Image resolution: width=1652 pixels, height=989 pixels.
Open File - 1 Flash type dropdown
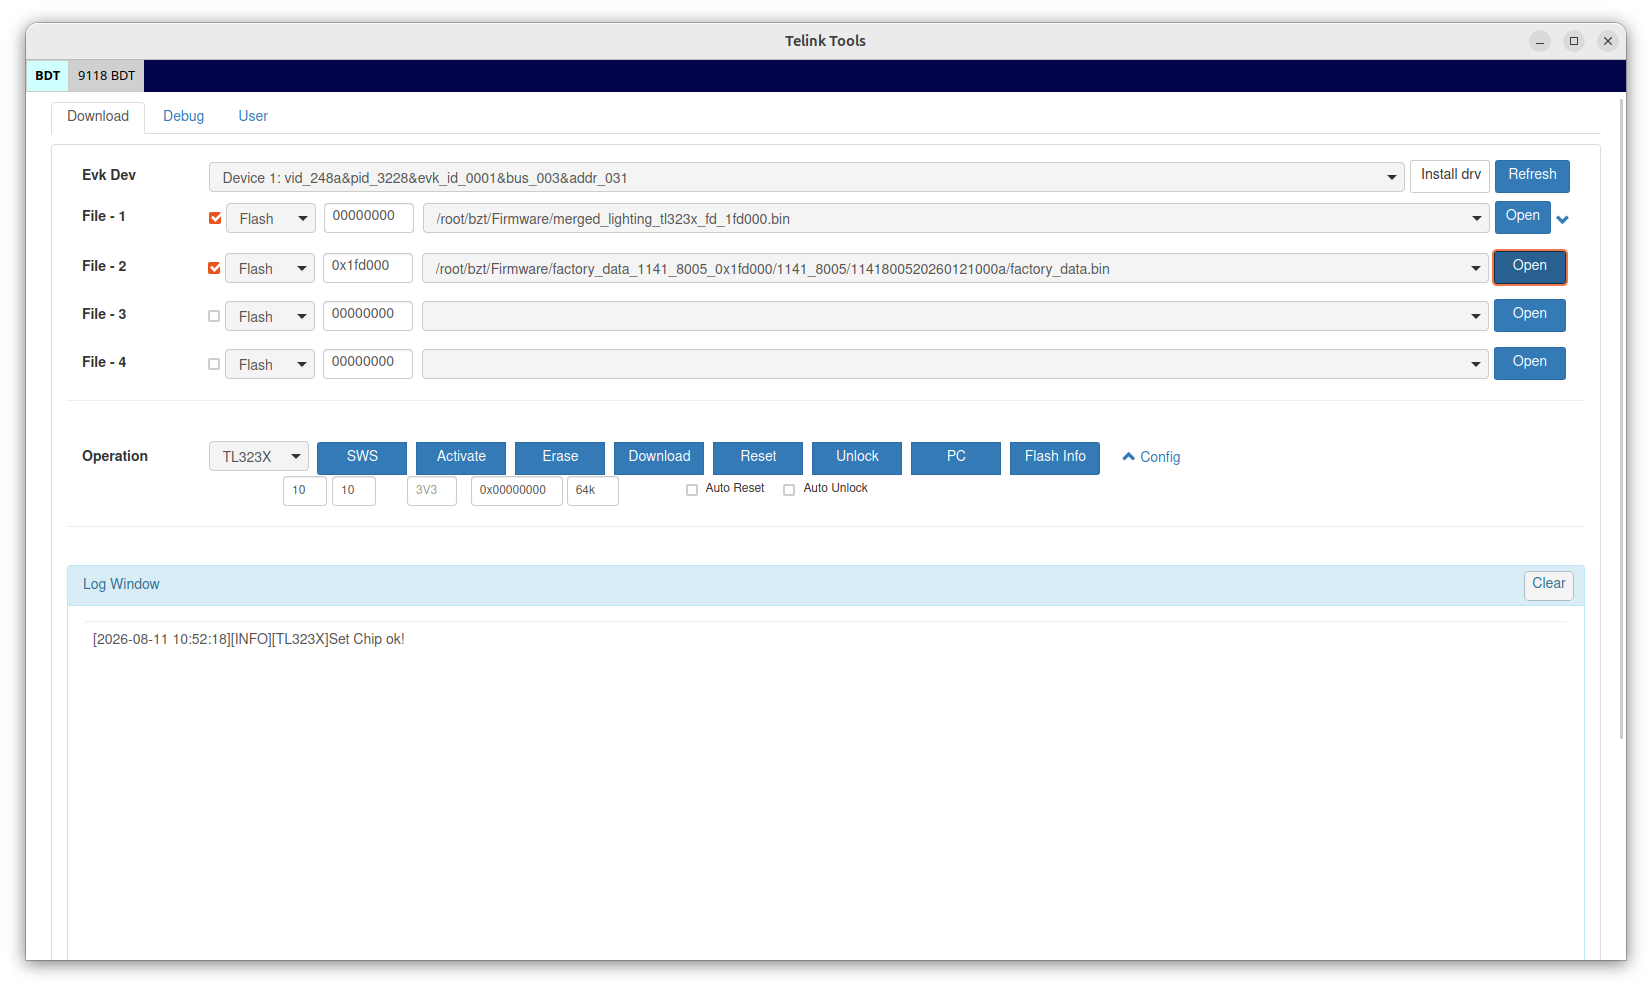pos(271,218)
